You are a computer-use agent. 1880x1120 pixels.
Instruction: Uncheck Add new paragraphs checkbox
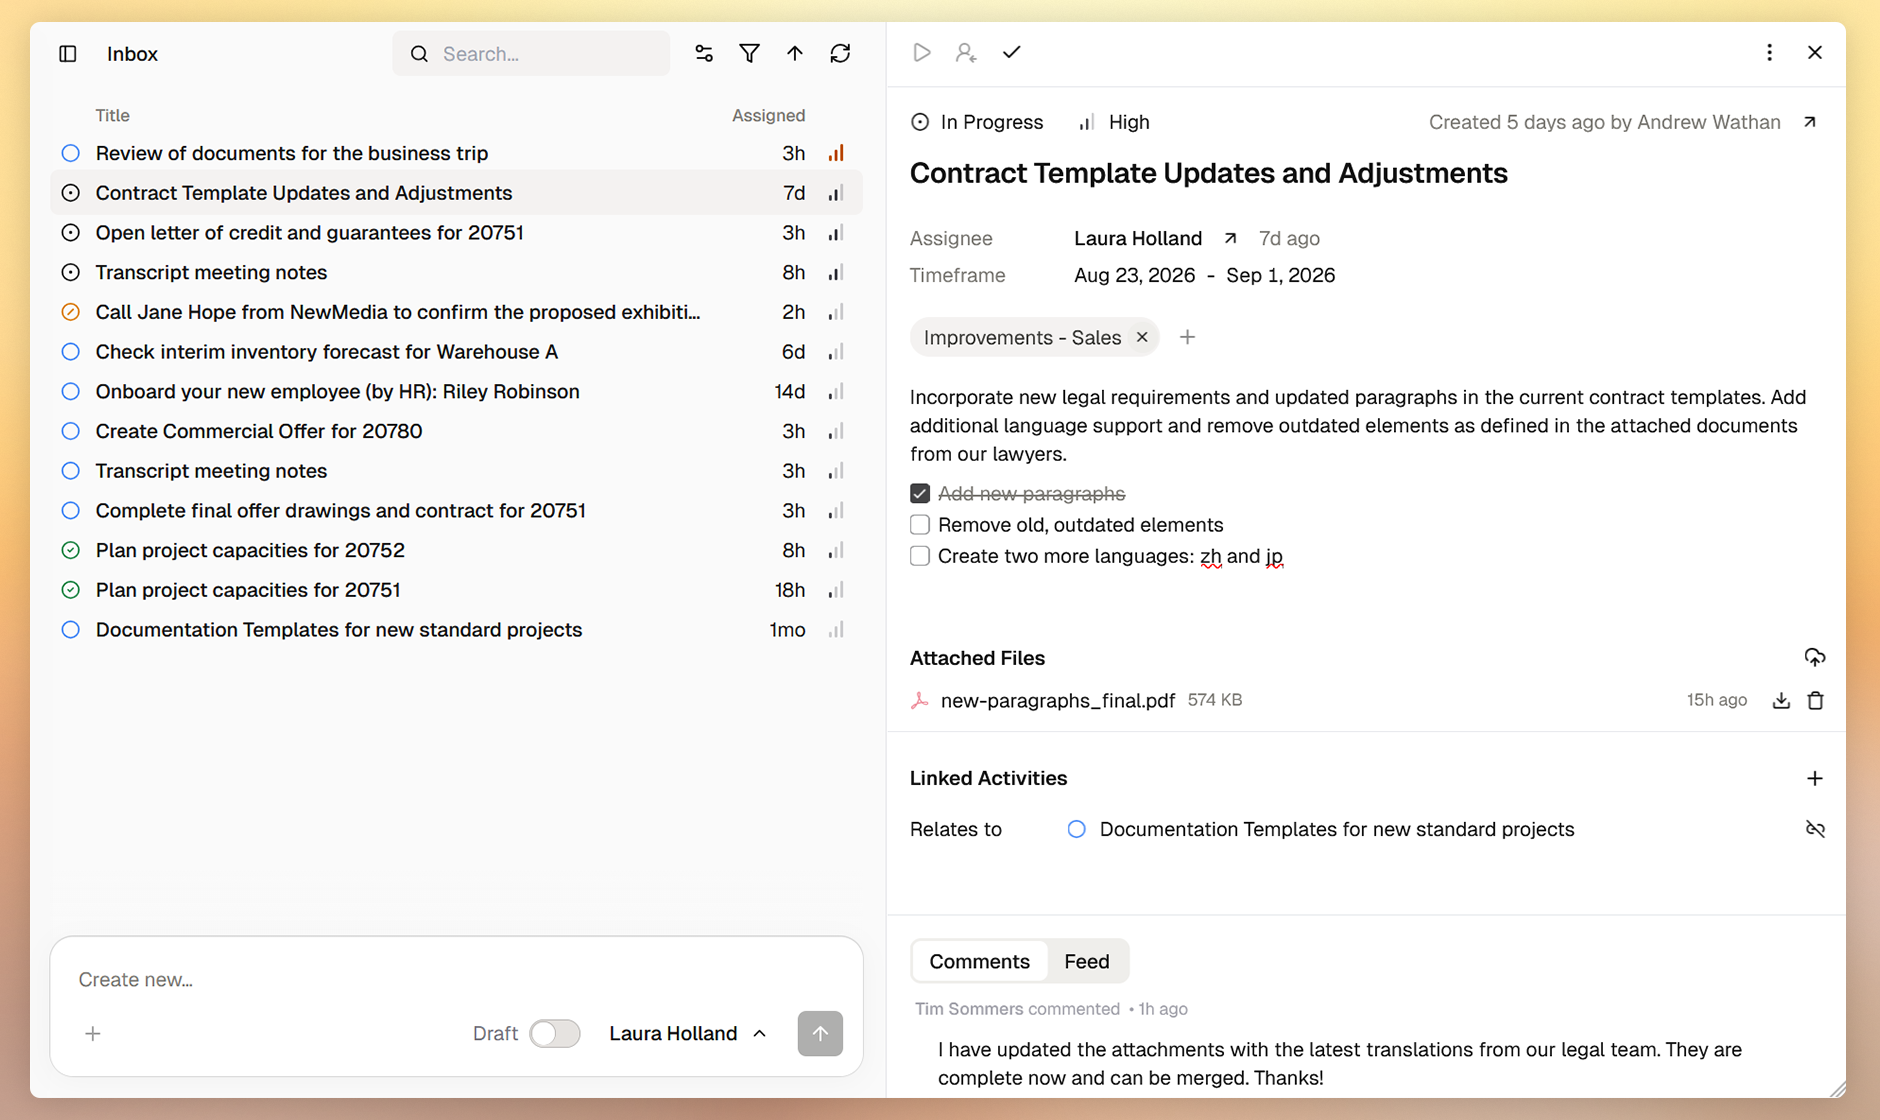tap(920, 494)
